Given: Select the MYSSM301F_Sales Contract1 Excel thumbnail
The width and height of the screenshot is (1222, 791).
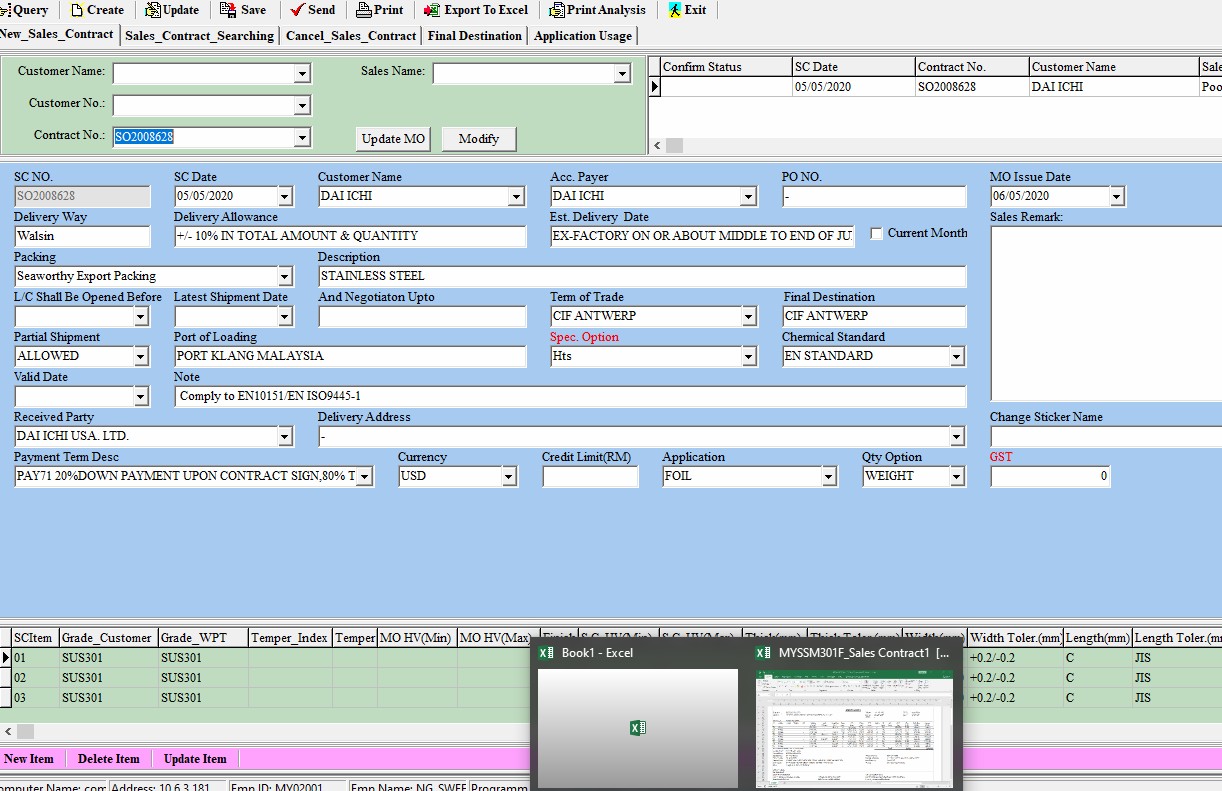Looking at the screenshot, I should [856, 727].
